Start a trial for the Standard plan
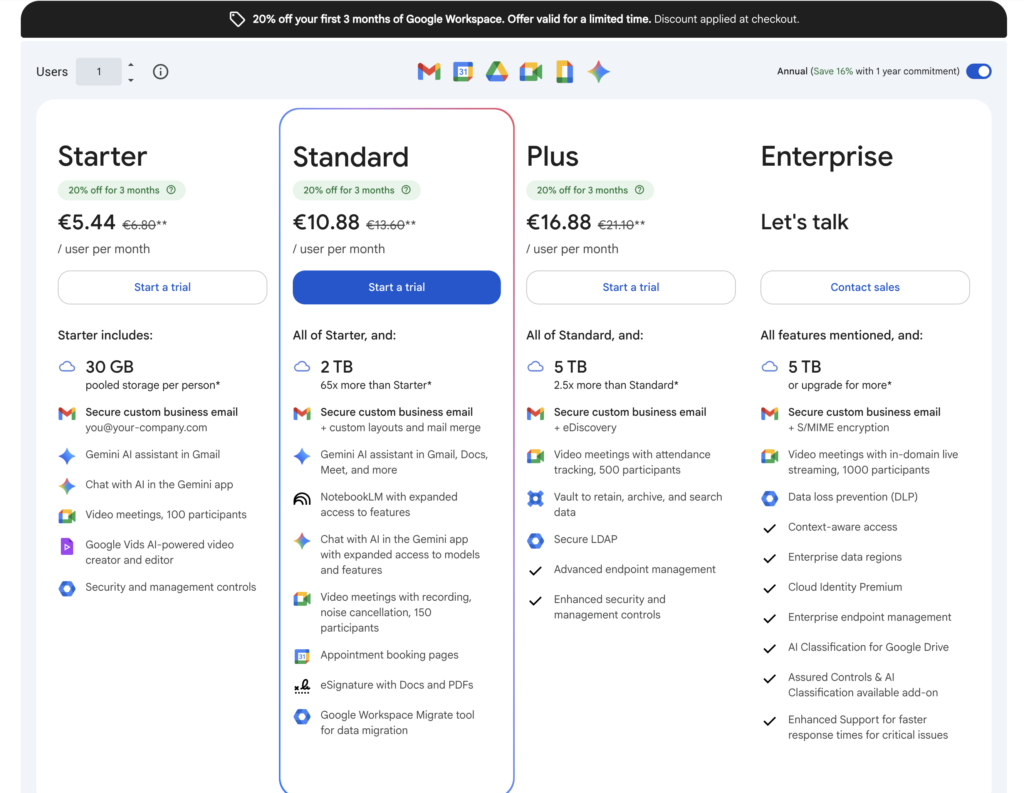This screenshot has width=1024, height=793. pyautogui.click(x=396, y=287)
